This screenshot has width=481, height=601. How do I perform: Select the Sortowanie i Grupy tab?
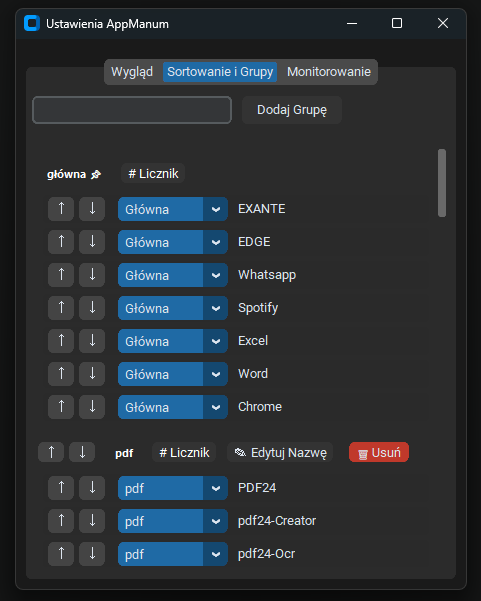coord(220,72)
